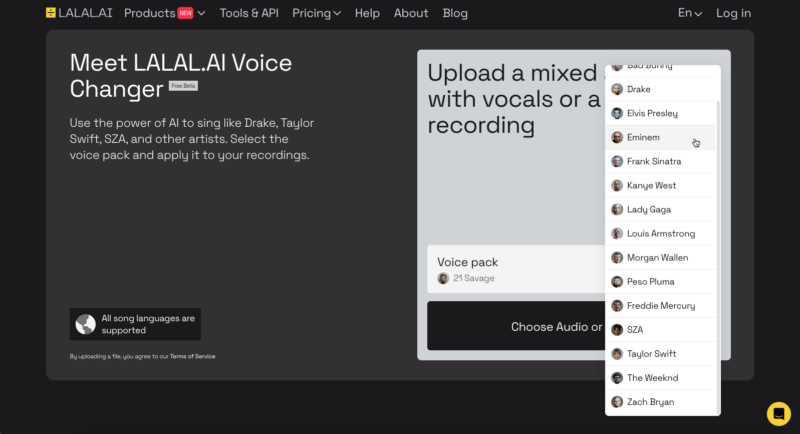This screenshot has width=800, height=434.
Task: Click the Choose Audio button
Action: pyautogui.click(x=516, y=326)
